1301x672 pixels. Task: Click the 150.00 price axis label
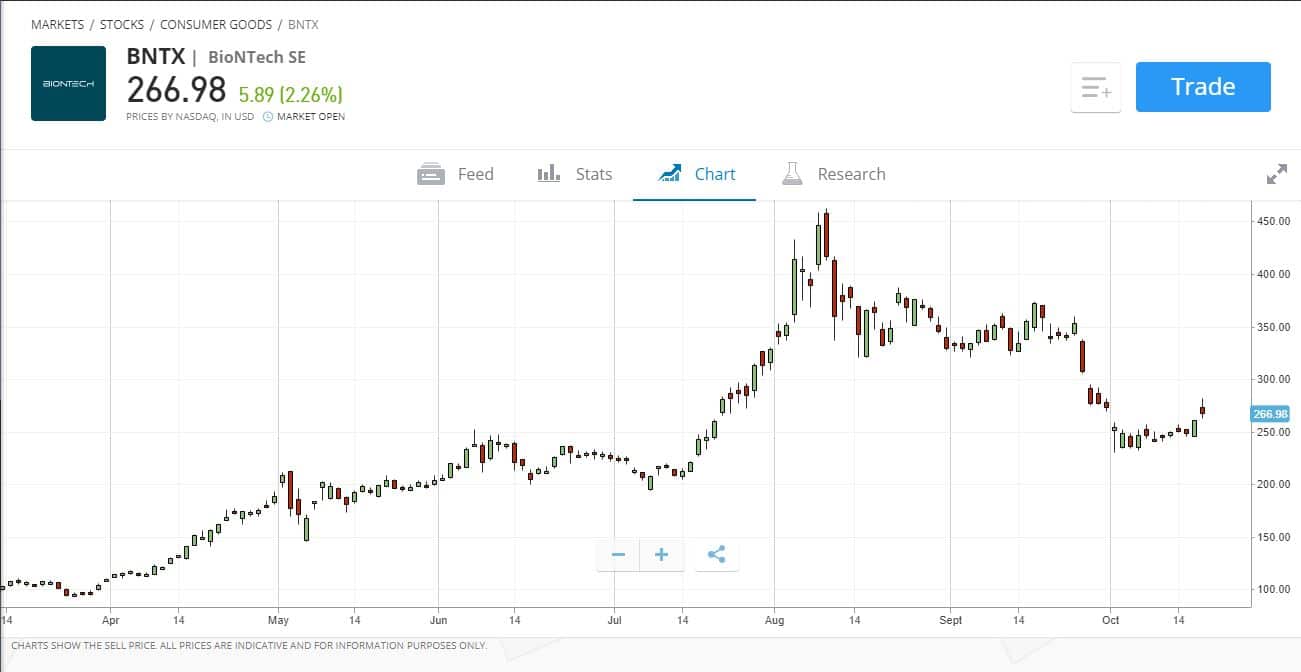pos(1273,537)
